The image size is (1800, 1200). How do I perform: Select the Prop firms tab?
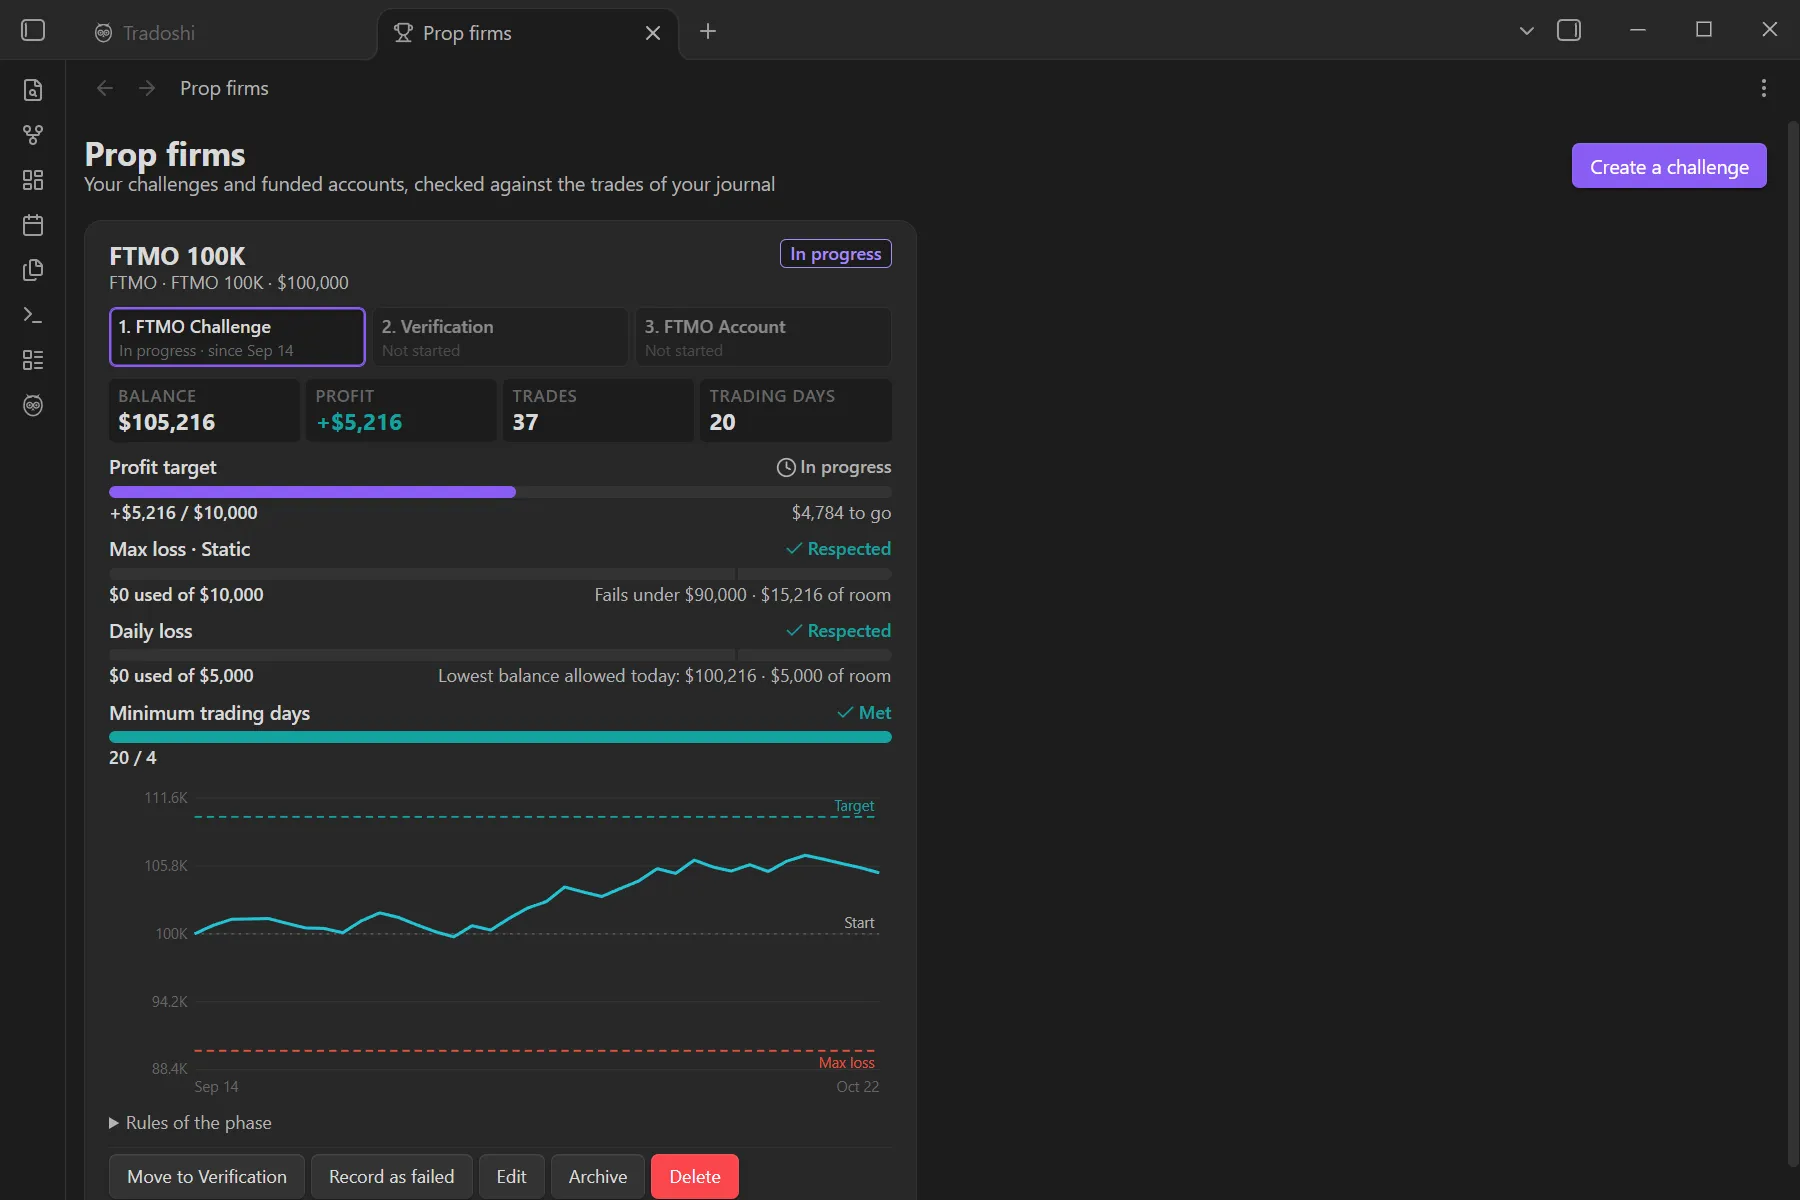[528, 33]
